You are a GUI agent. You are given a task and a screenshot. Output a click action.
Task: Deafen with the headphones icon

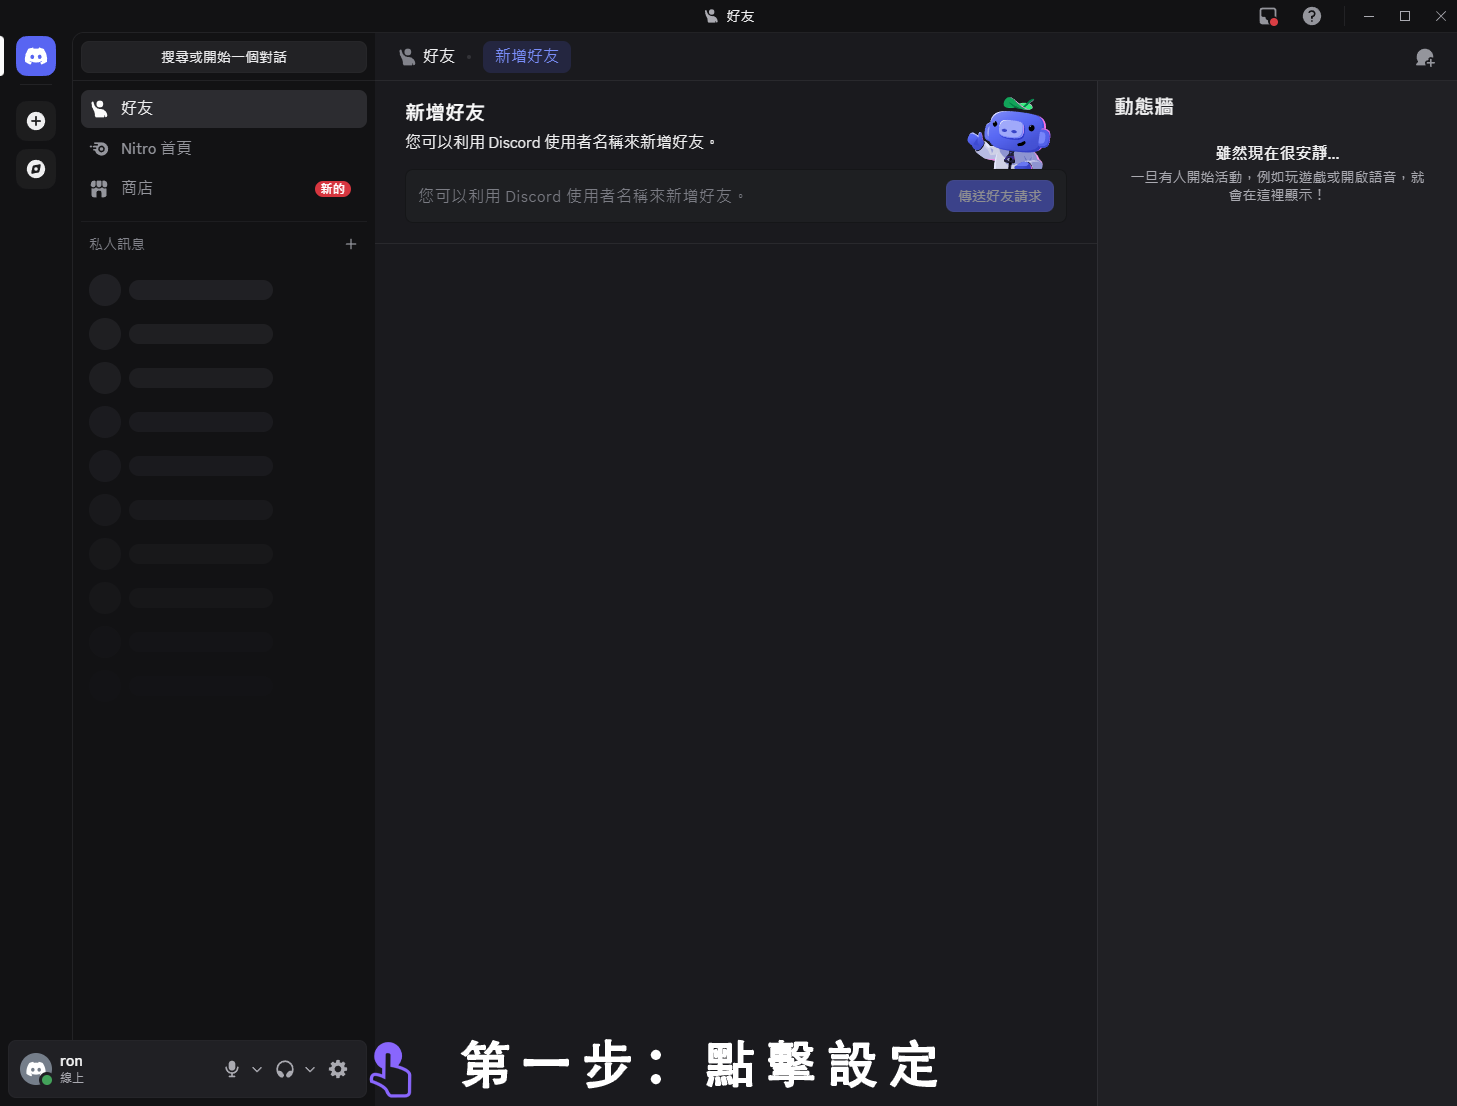(x=285, y=1069)
